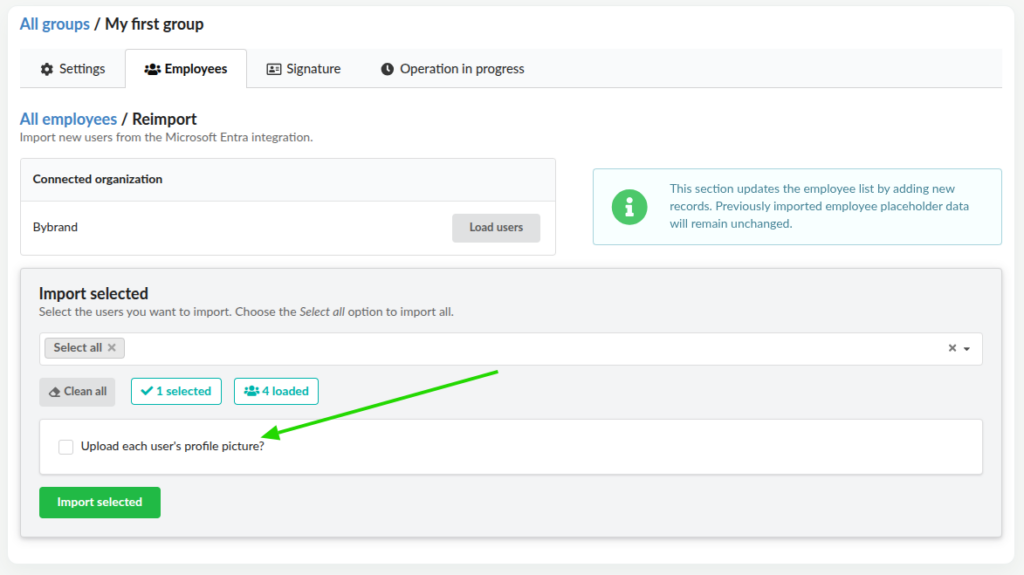
Task: Click the 4 loaded badge
Action: [276, 391]
